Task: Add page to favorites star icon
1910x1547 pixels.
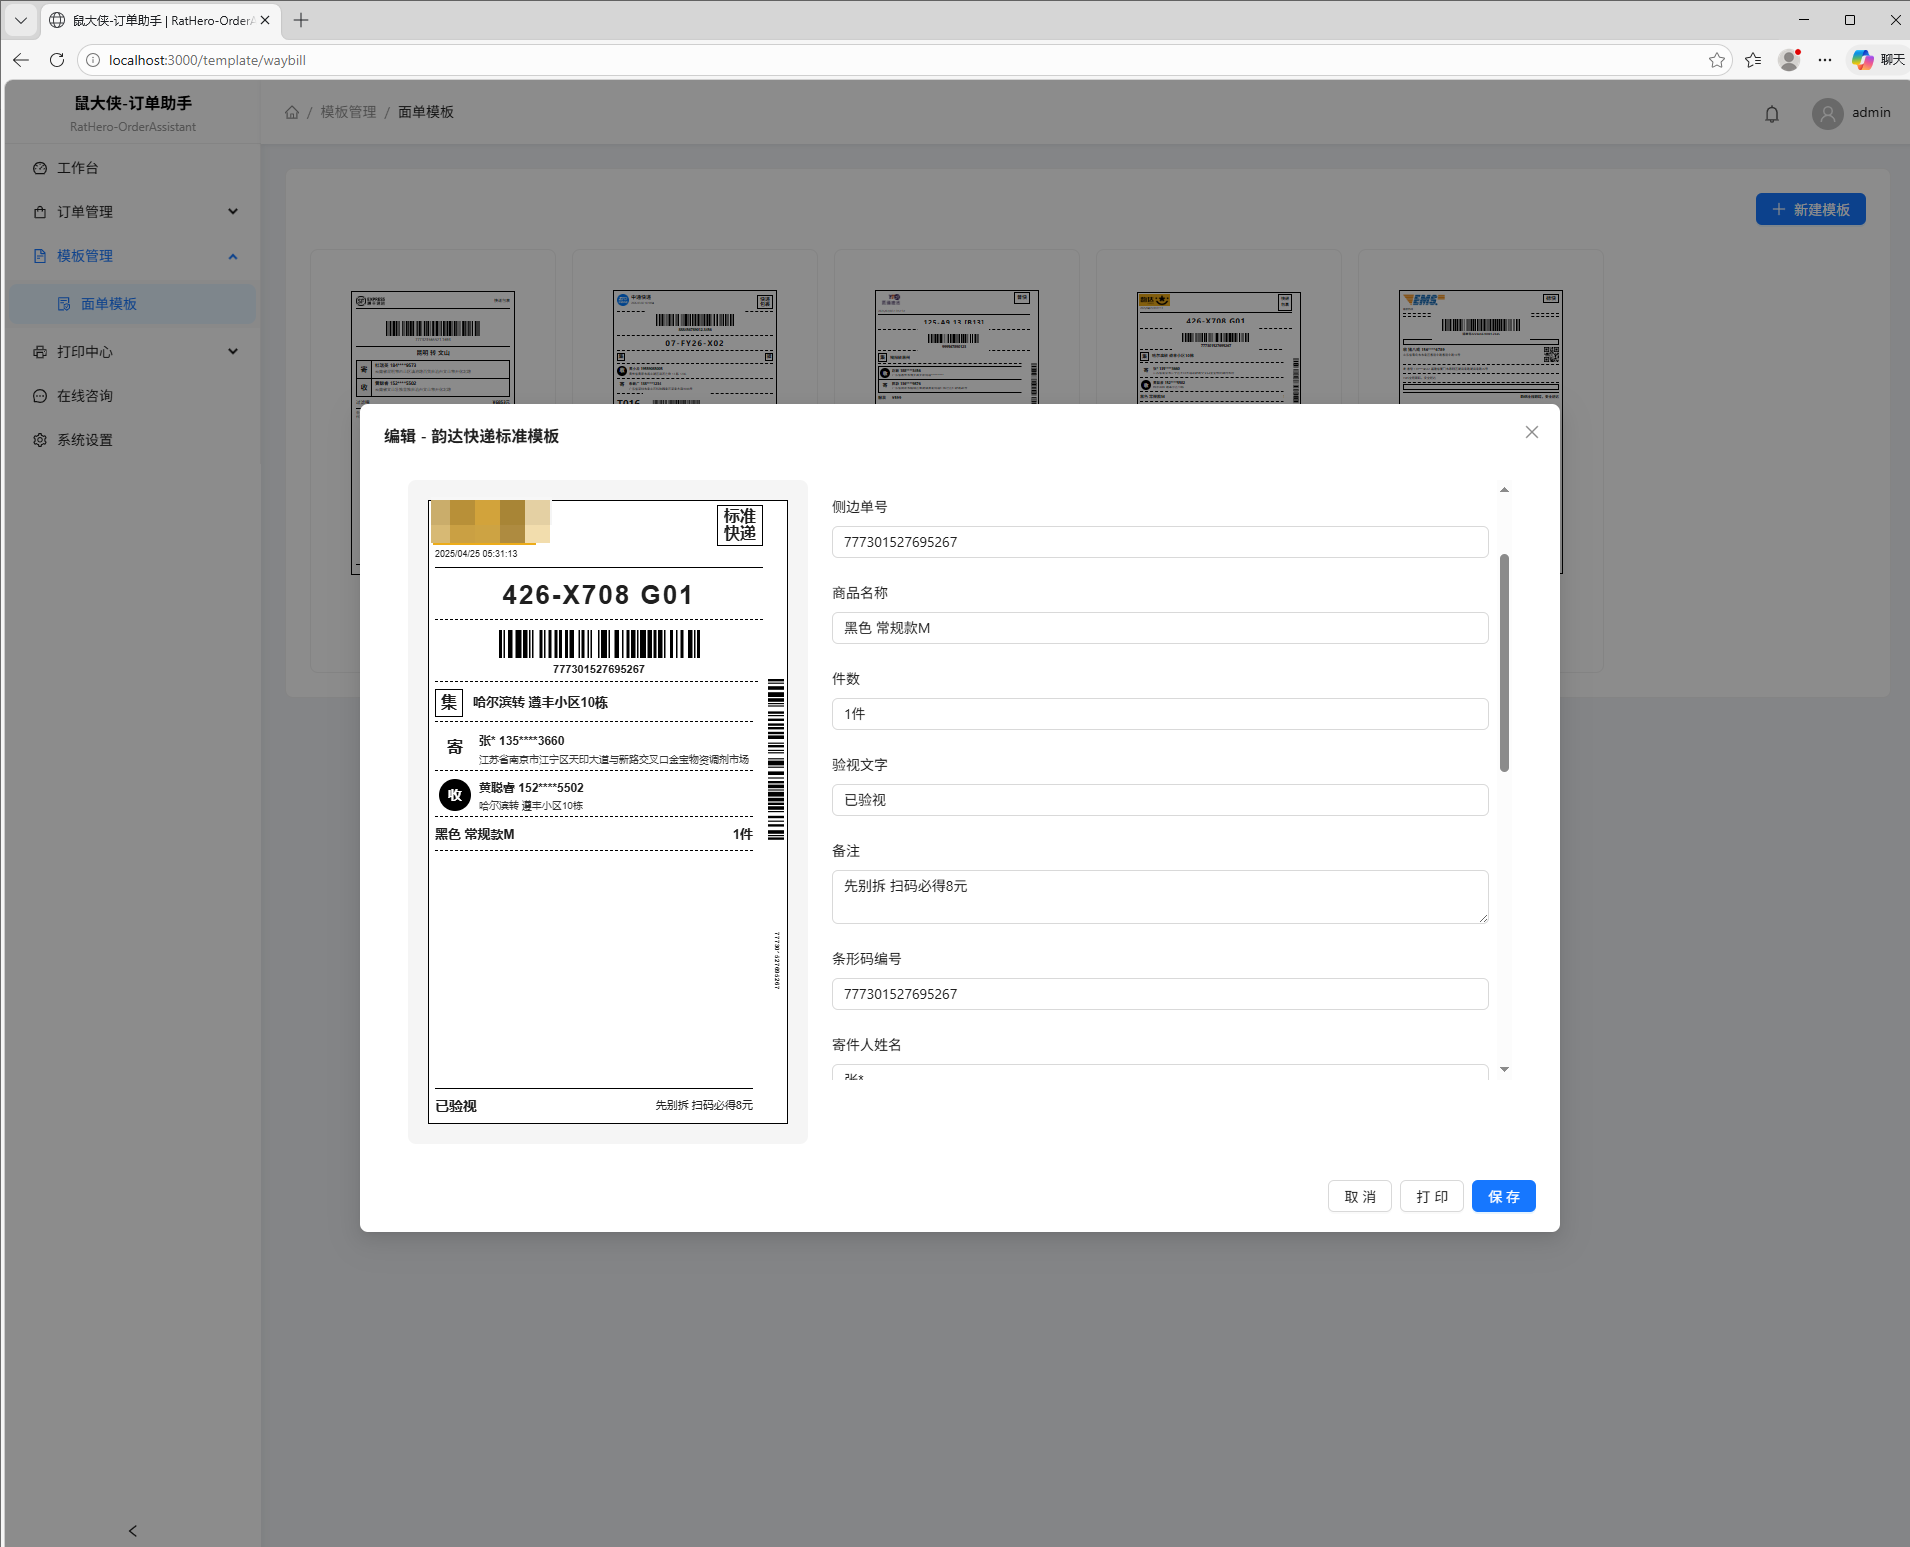Action: [1716, 60]
